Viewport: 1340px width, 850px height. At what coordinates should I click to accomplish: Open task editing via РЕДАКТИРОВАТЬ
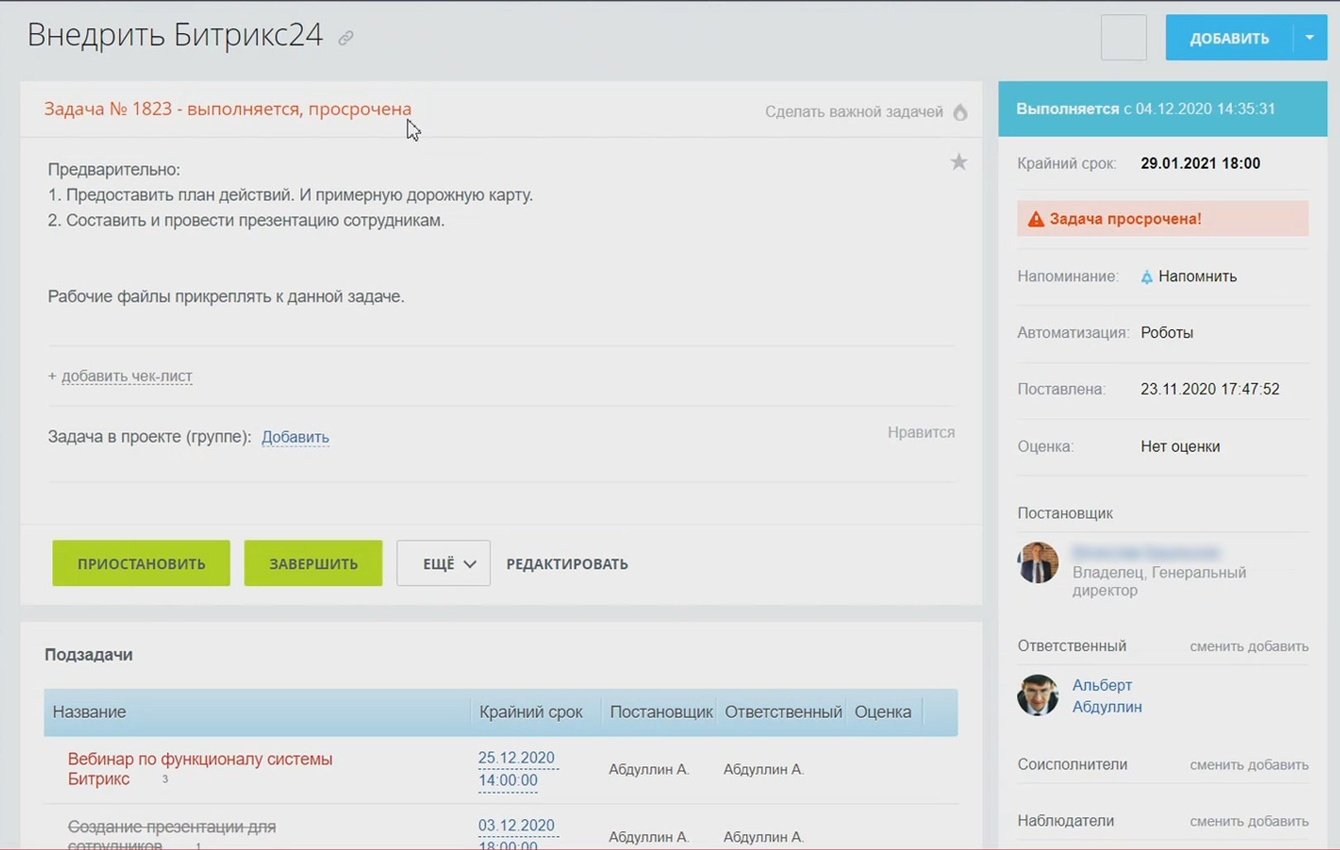pos(567,564)
